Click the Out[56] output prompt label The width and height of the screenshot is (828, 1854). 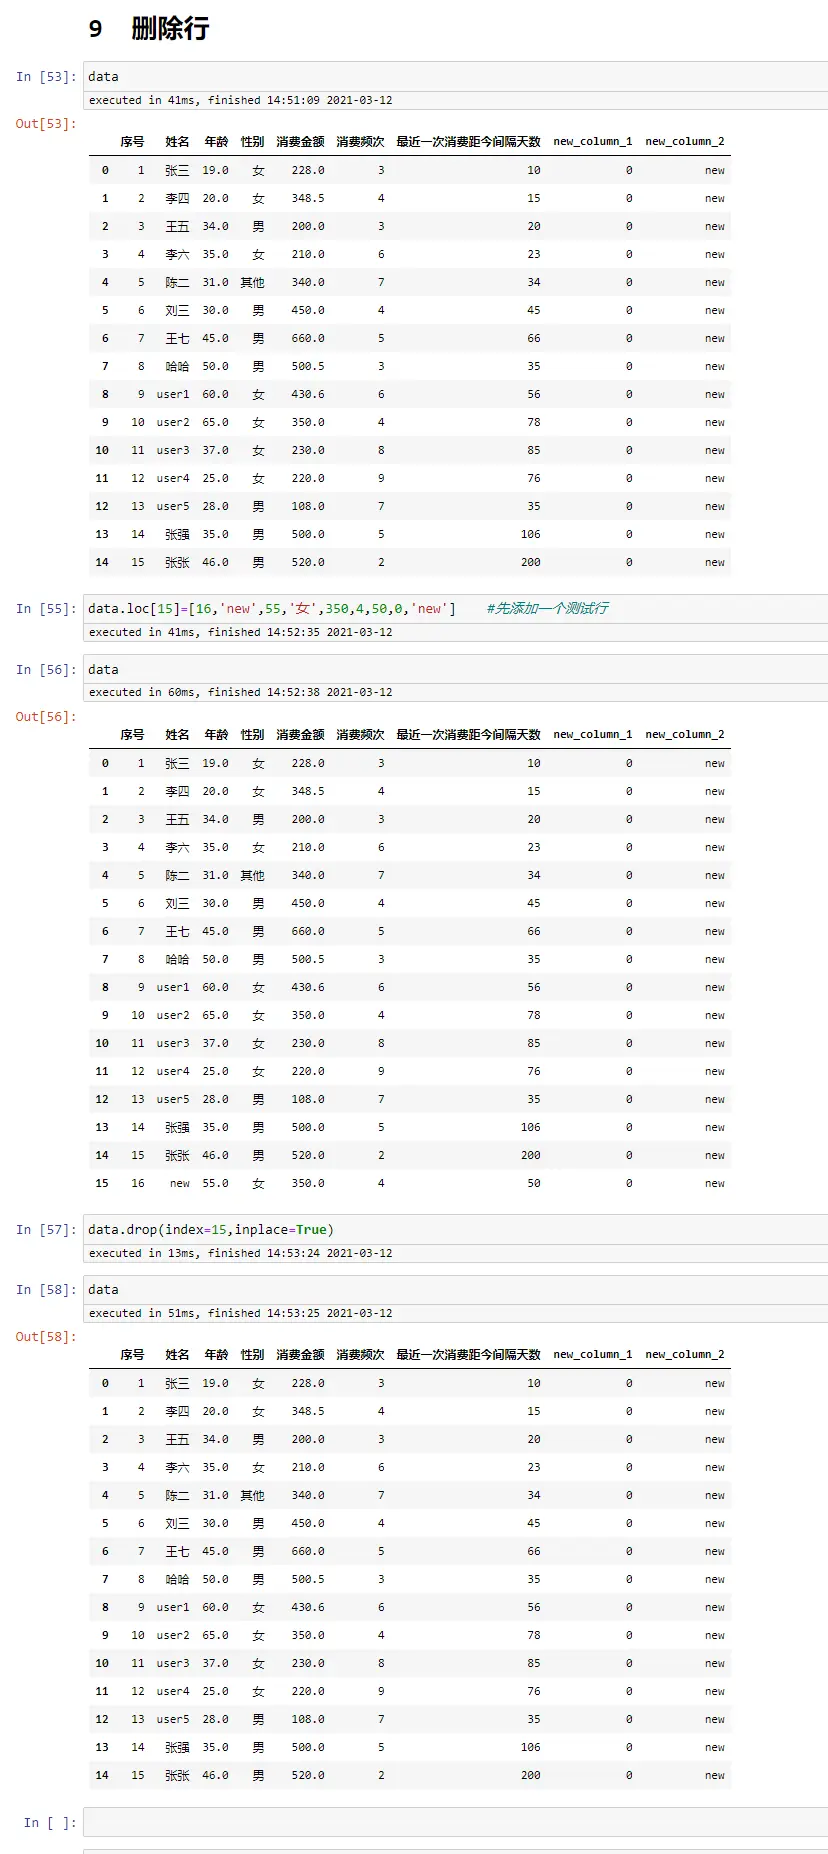(x=45, y=717)
